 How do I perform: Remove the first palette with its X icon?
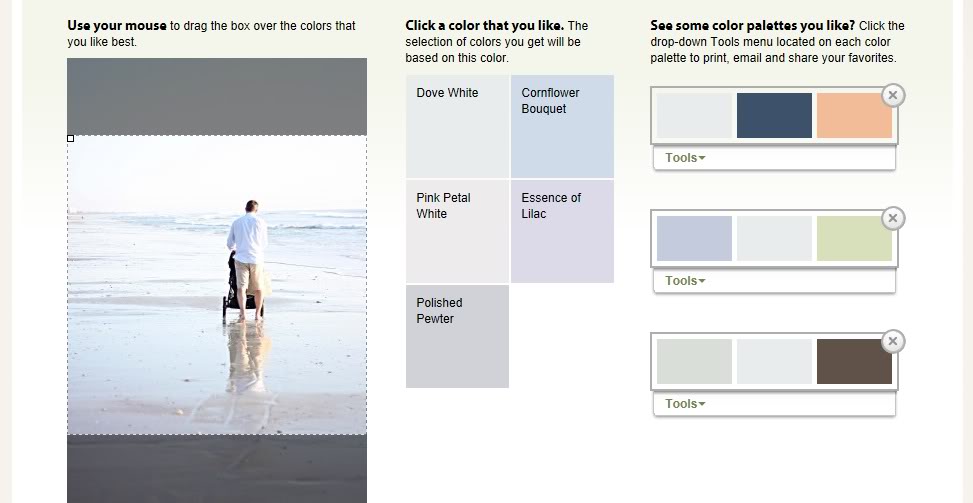[x=893, y=96]
